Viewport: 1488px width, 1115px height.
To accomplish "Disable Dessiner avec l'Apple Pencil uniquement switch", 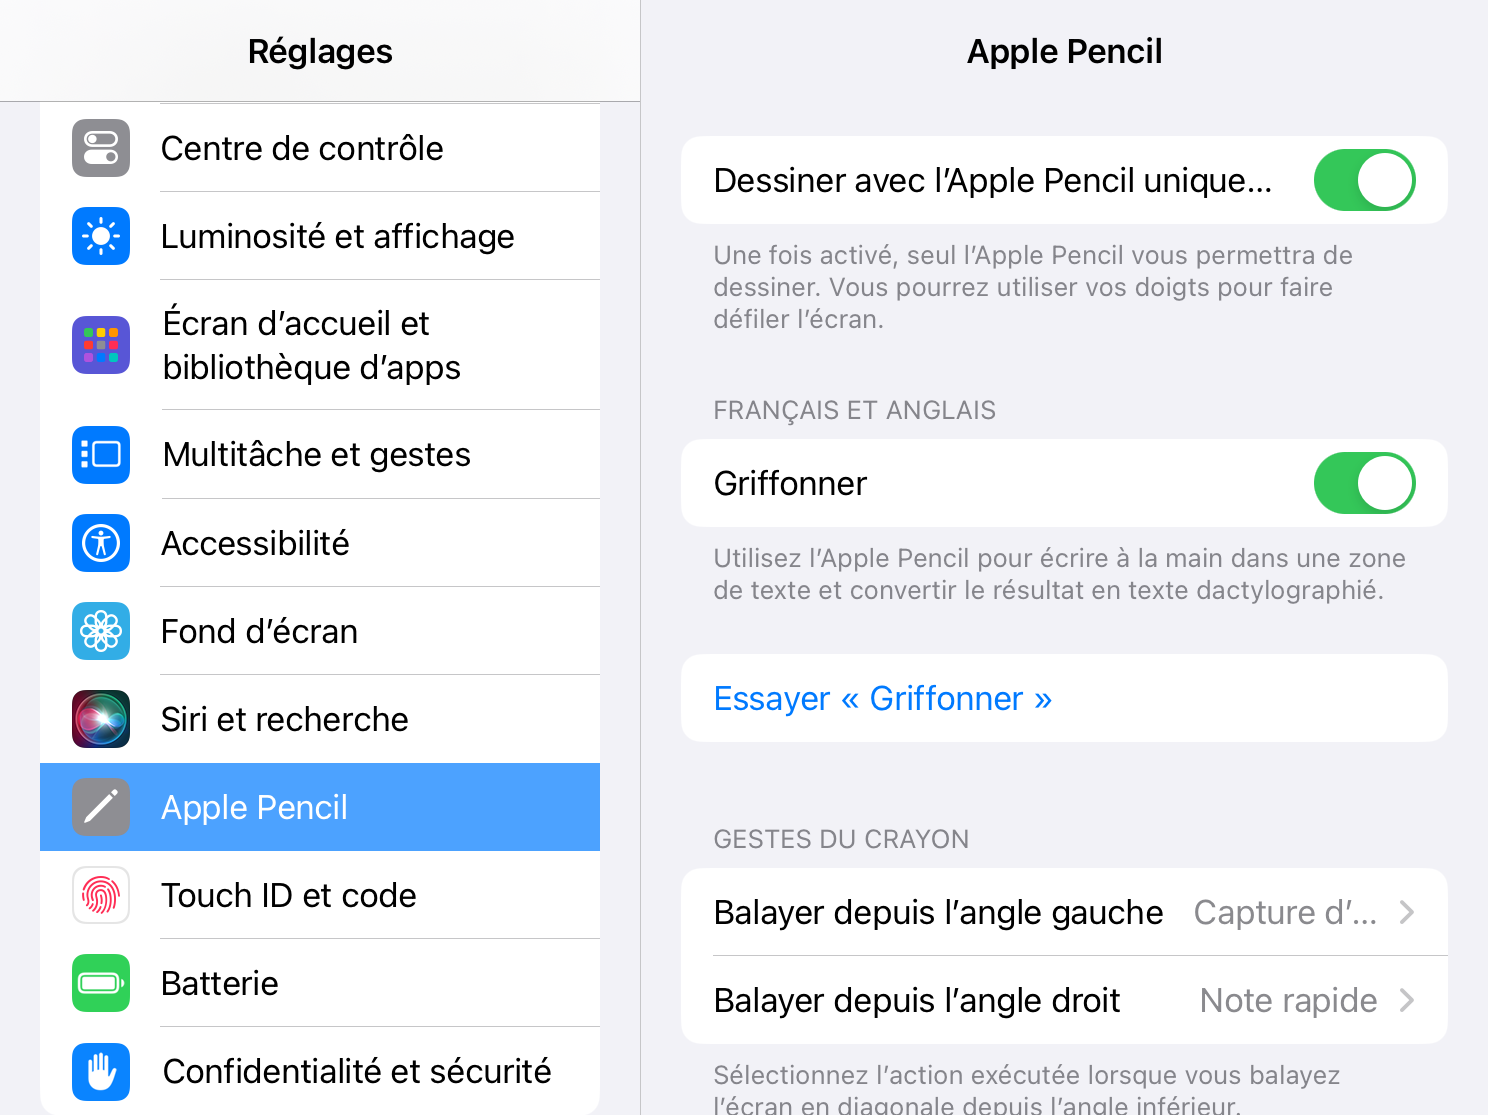I will (1364, 180).
